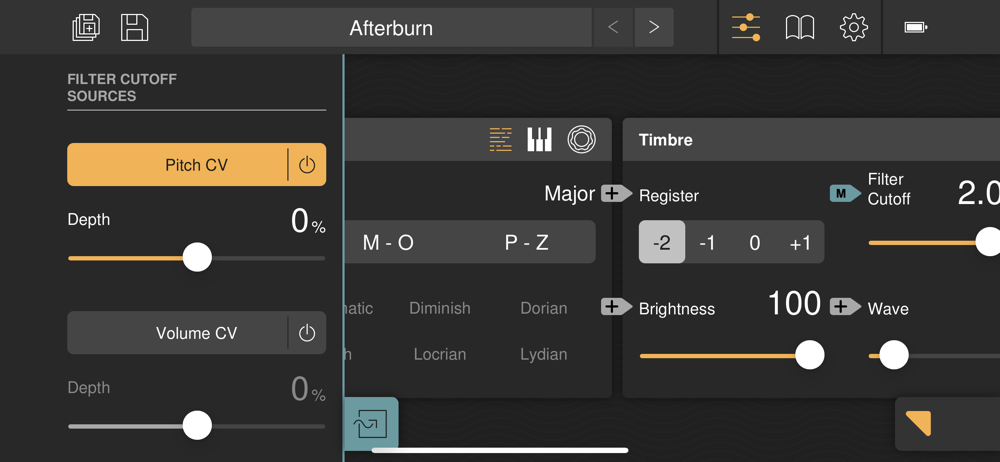Screen dimensions: 1000x462
Task: Expand the Wave modulation plus arrow
Action: click(x=845, y=307)
